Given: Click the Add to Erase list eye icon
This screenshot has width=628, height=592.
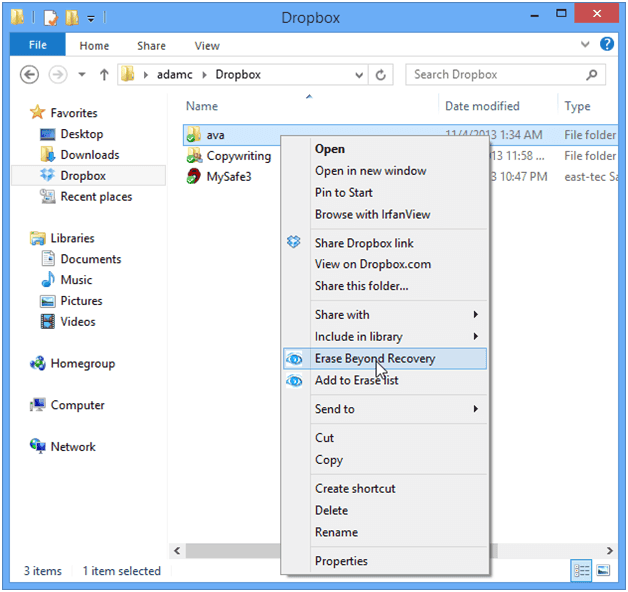Looking at the screenshot, I should [294, 381].
